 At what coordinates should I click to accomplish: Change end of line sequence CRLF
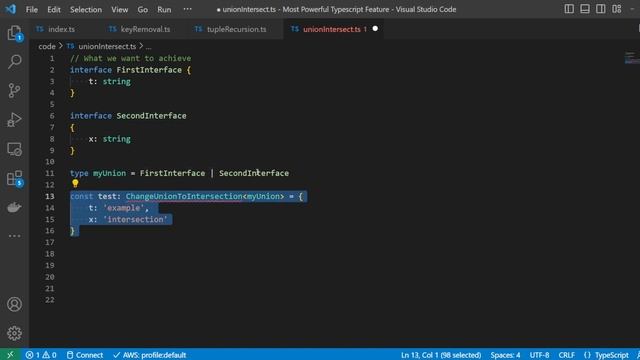pos(567,355)
